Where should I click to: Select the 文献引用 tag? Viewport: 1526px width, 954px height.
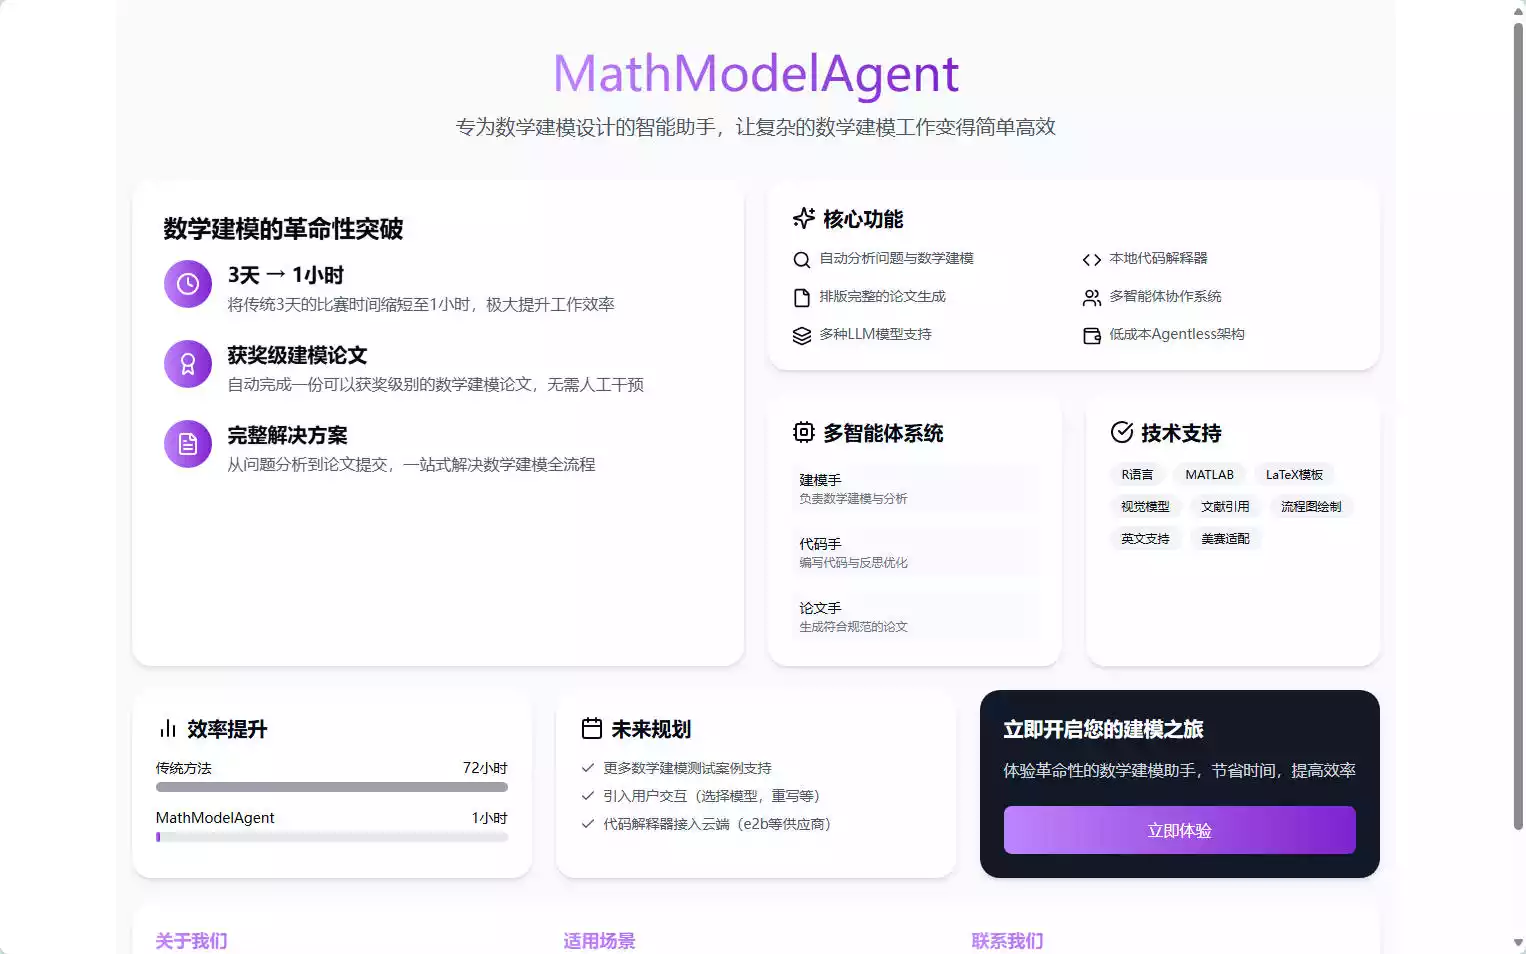pyautogui.click(x=1225, y=507)
